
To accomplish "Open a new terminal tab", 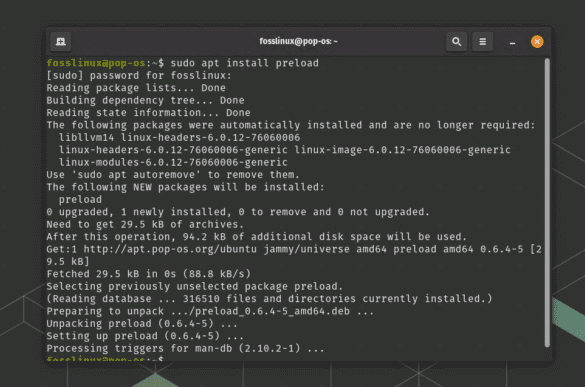I will pos(61,41).
